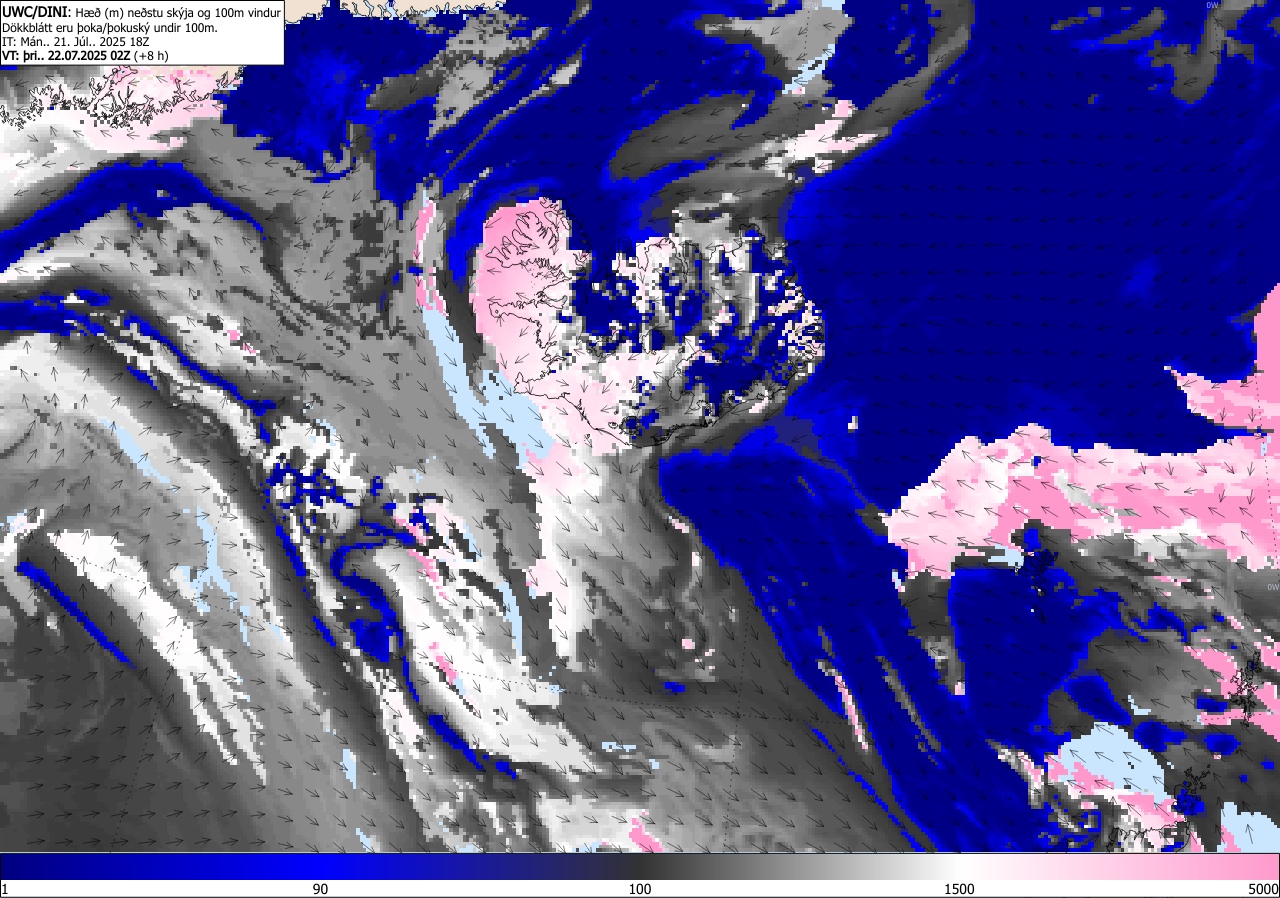
Task: Click the gray section of the color scale bar
Action: click(800, 867)
